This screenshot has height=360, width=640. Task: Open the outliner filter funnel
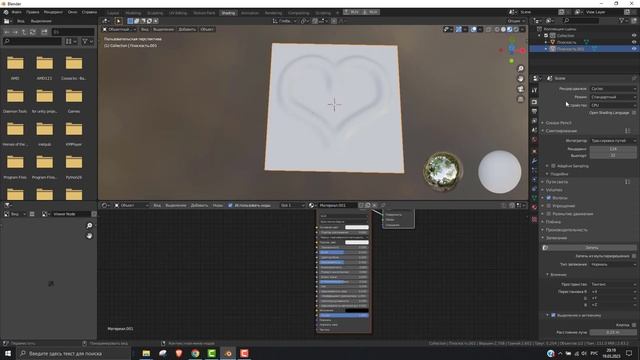622,20
